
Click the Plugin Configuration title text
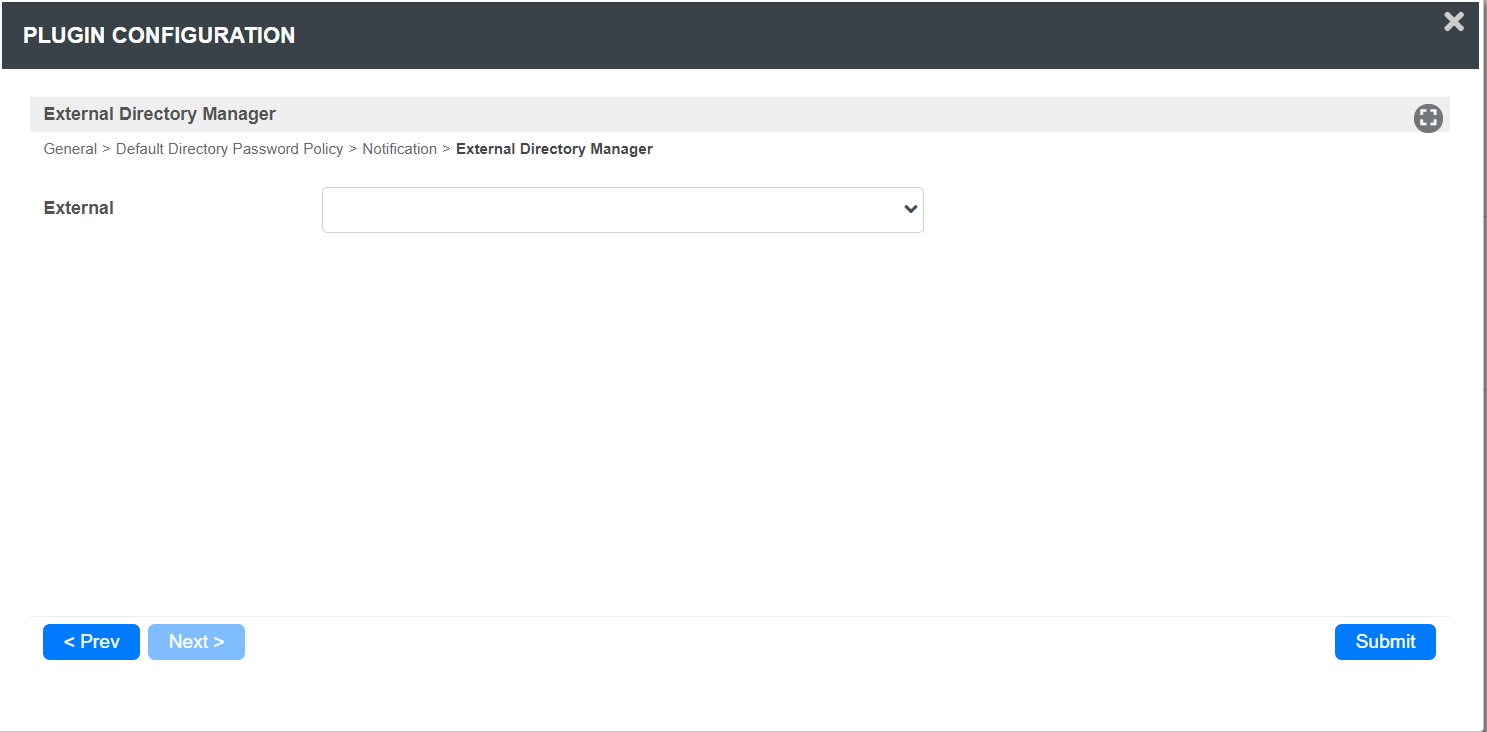tap(159, 35)
